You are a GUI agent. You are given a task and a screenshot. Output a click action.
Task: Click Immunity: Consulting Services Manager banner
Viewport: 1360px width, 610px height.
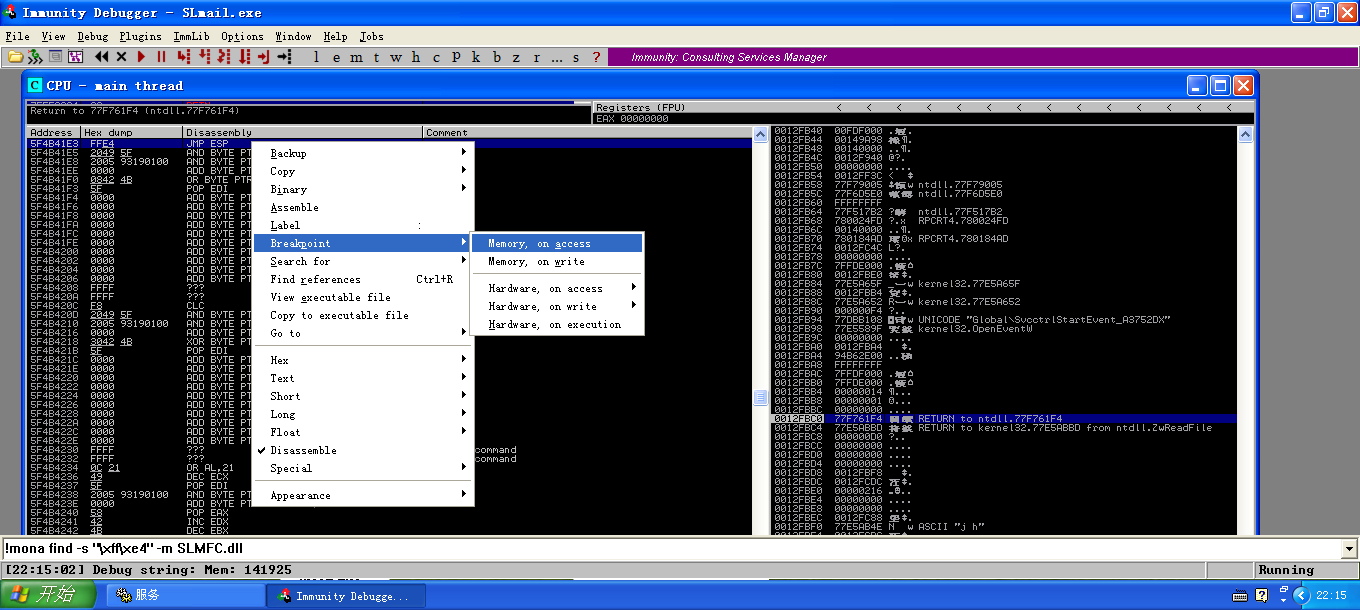point(729,57)
